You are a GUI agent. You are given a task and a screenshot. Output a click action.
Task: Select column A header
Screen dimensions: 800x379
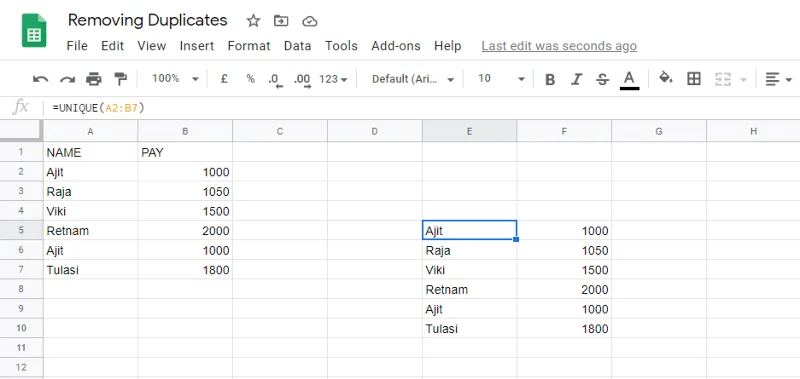(x=90, y=132)
